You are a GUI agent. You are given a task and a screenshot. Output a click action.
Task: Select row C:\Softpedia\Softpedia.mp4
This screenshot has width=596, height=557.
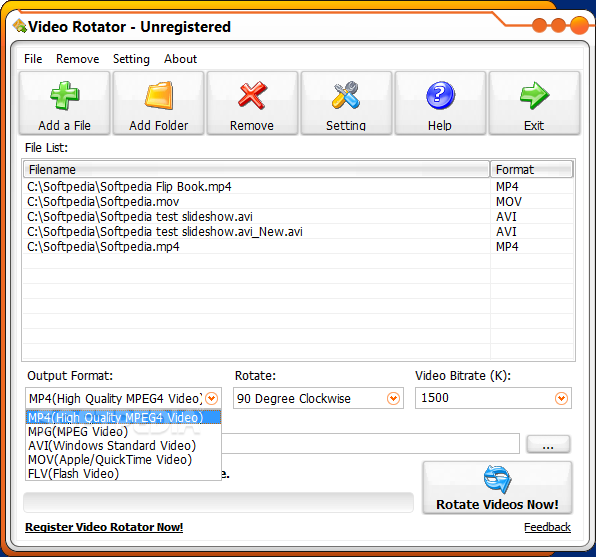click(x=298, y=247)
